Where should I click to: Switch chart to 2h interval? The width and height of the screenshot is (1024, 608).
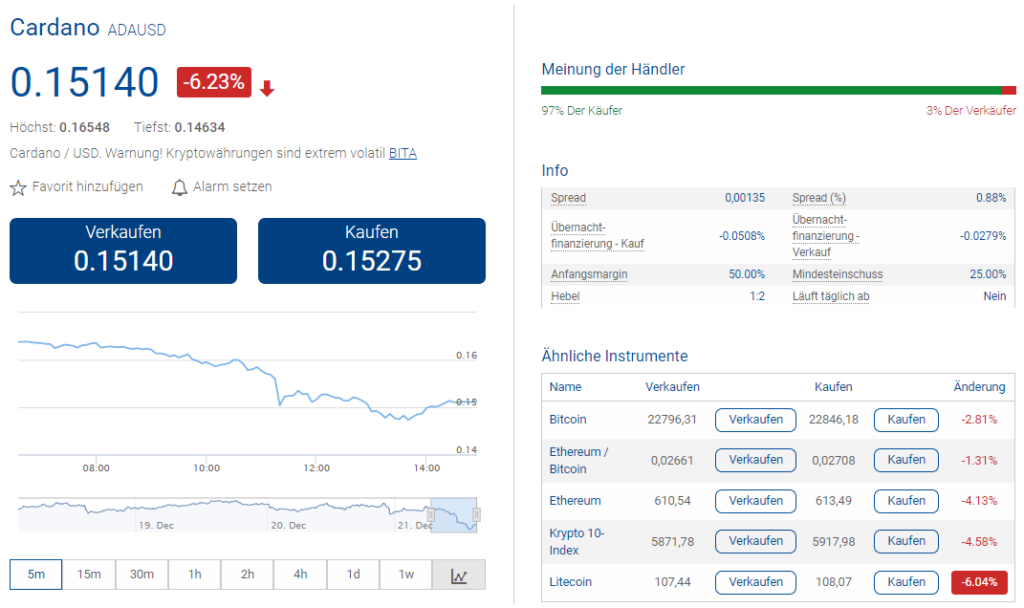point(248,575)
